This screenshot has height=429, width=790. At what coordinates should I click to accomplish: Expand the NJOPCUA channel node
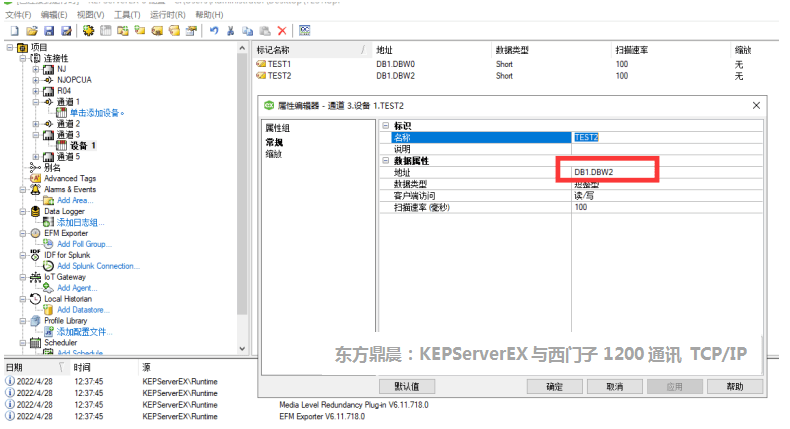pyautogui.click(x=36, y=79)
